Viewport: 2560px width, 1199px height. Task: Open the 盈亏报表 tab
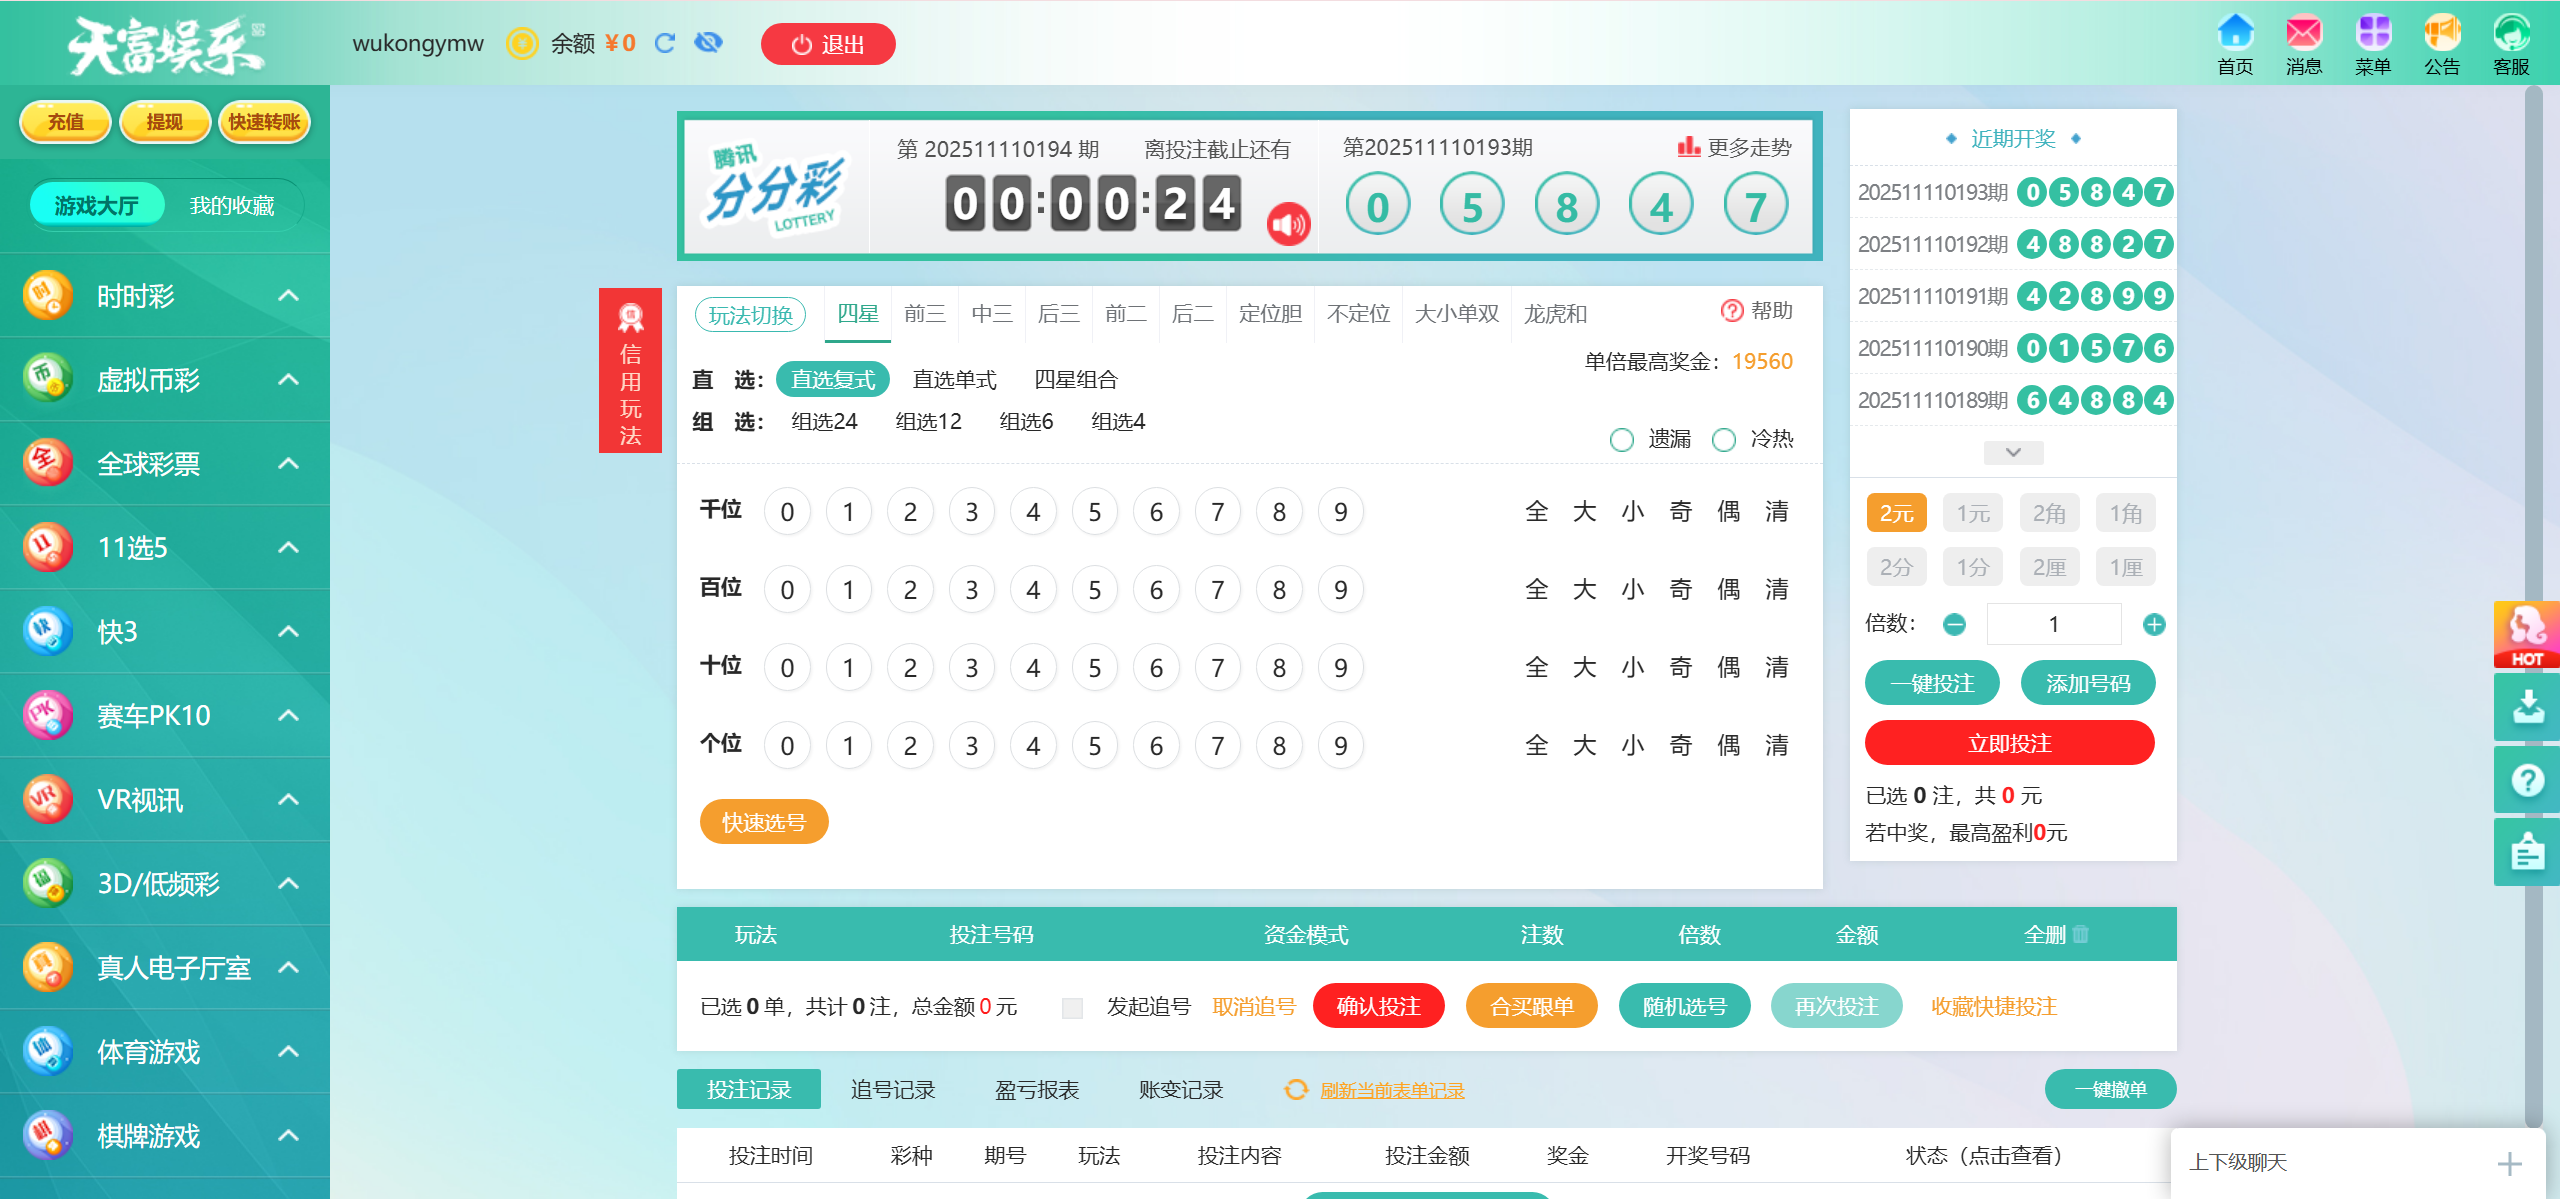1037,1090
